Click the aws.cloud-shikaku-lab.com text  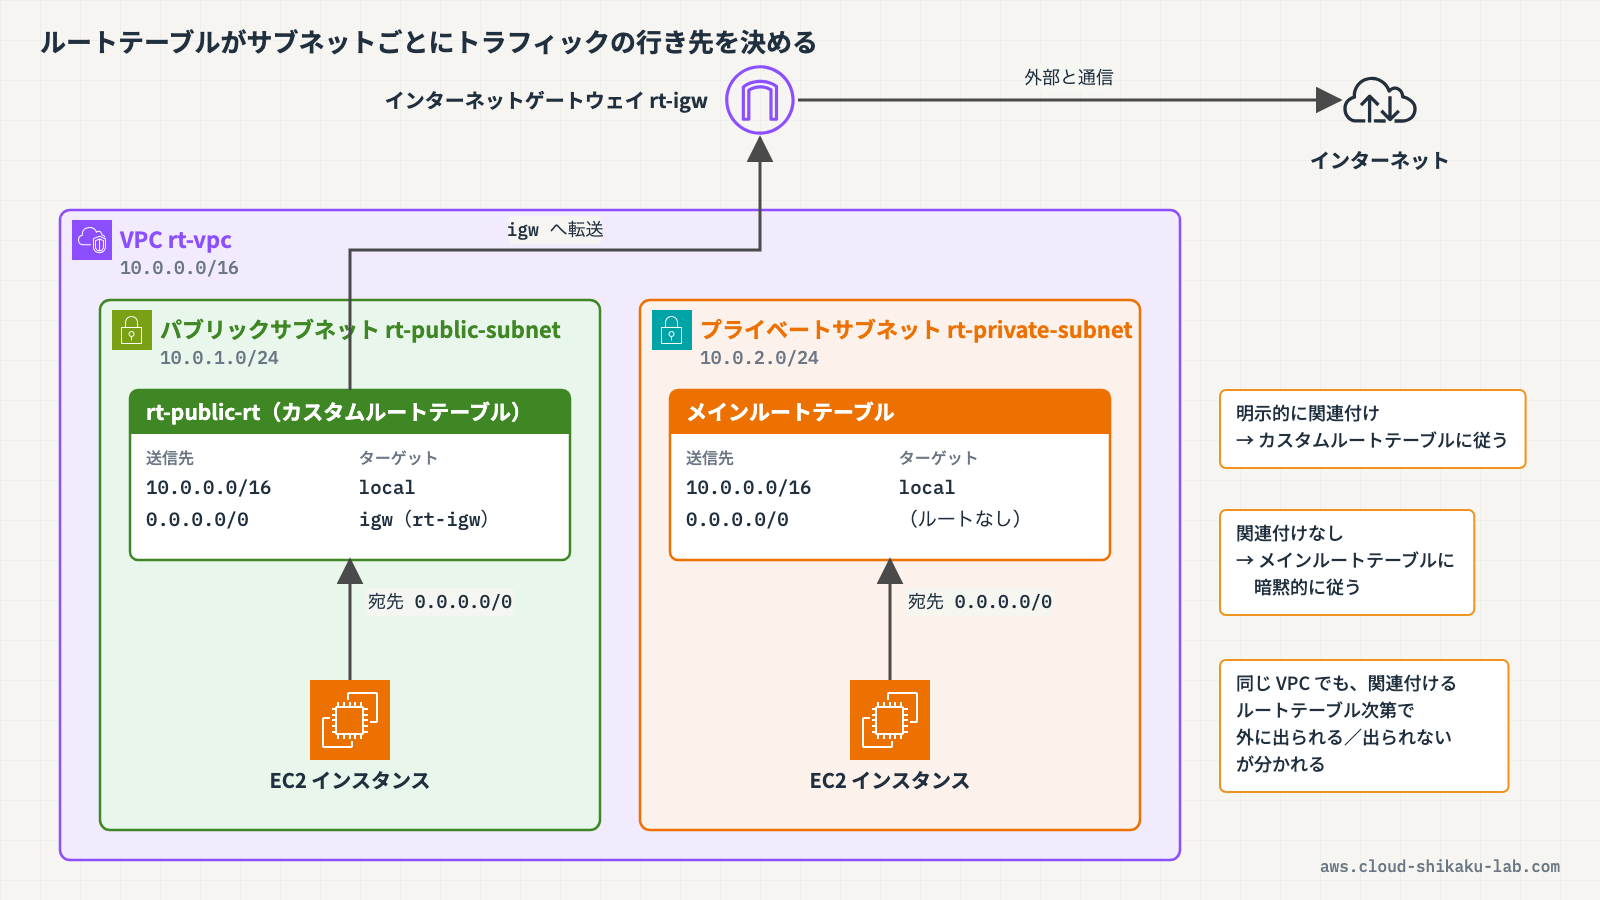point(1440,867)
